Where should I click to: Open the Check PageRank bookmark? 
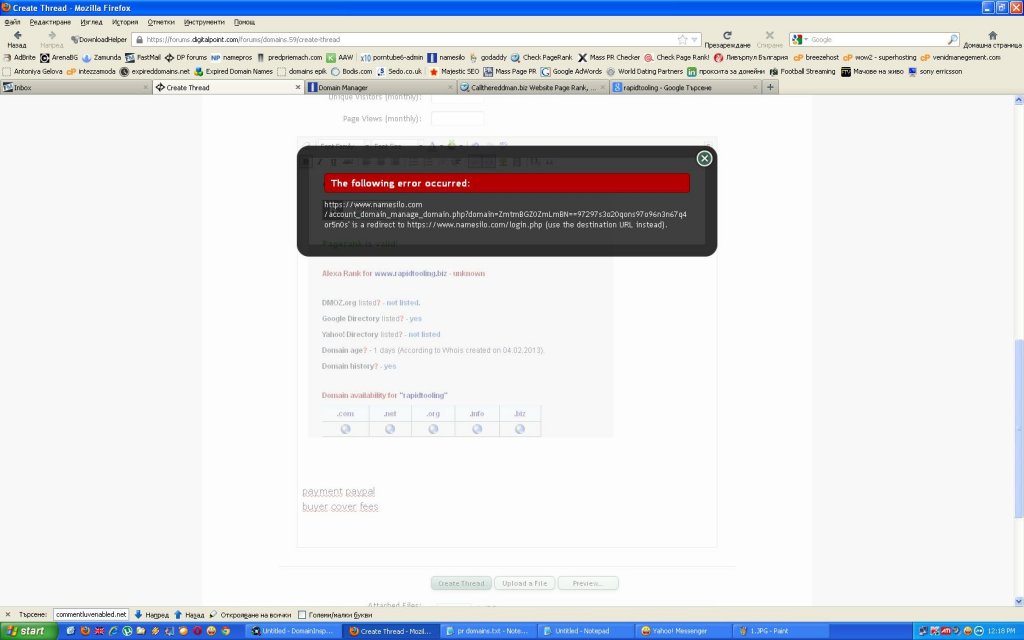tap(541, 57)
